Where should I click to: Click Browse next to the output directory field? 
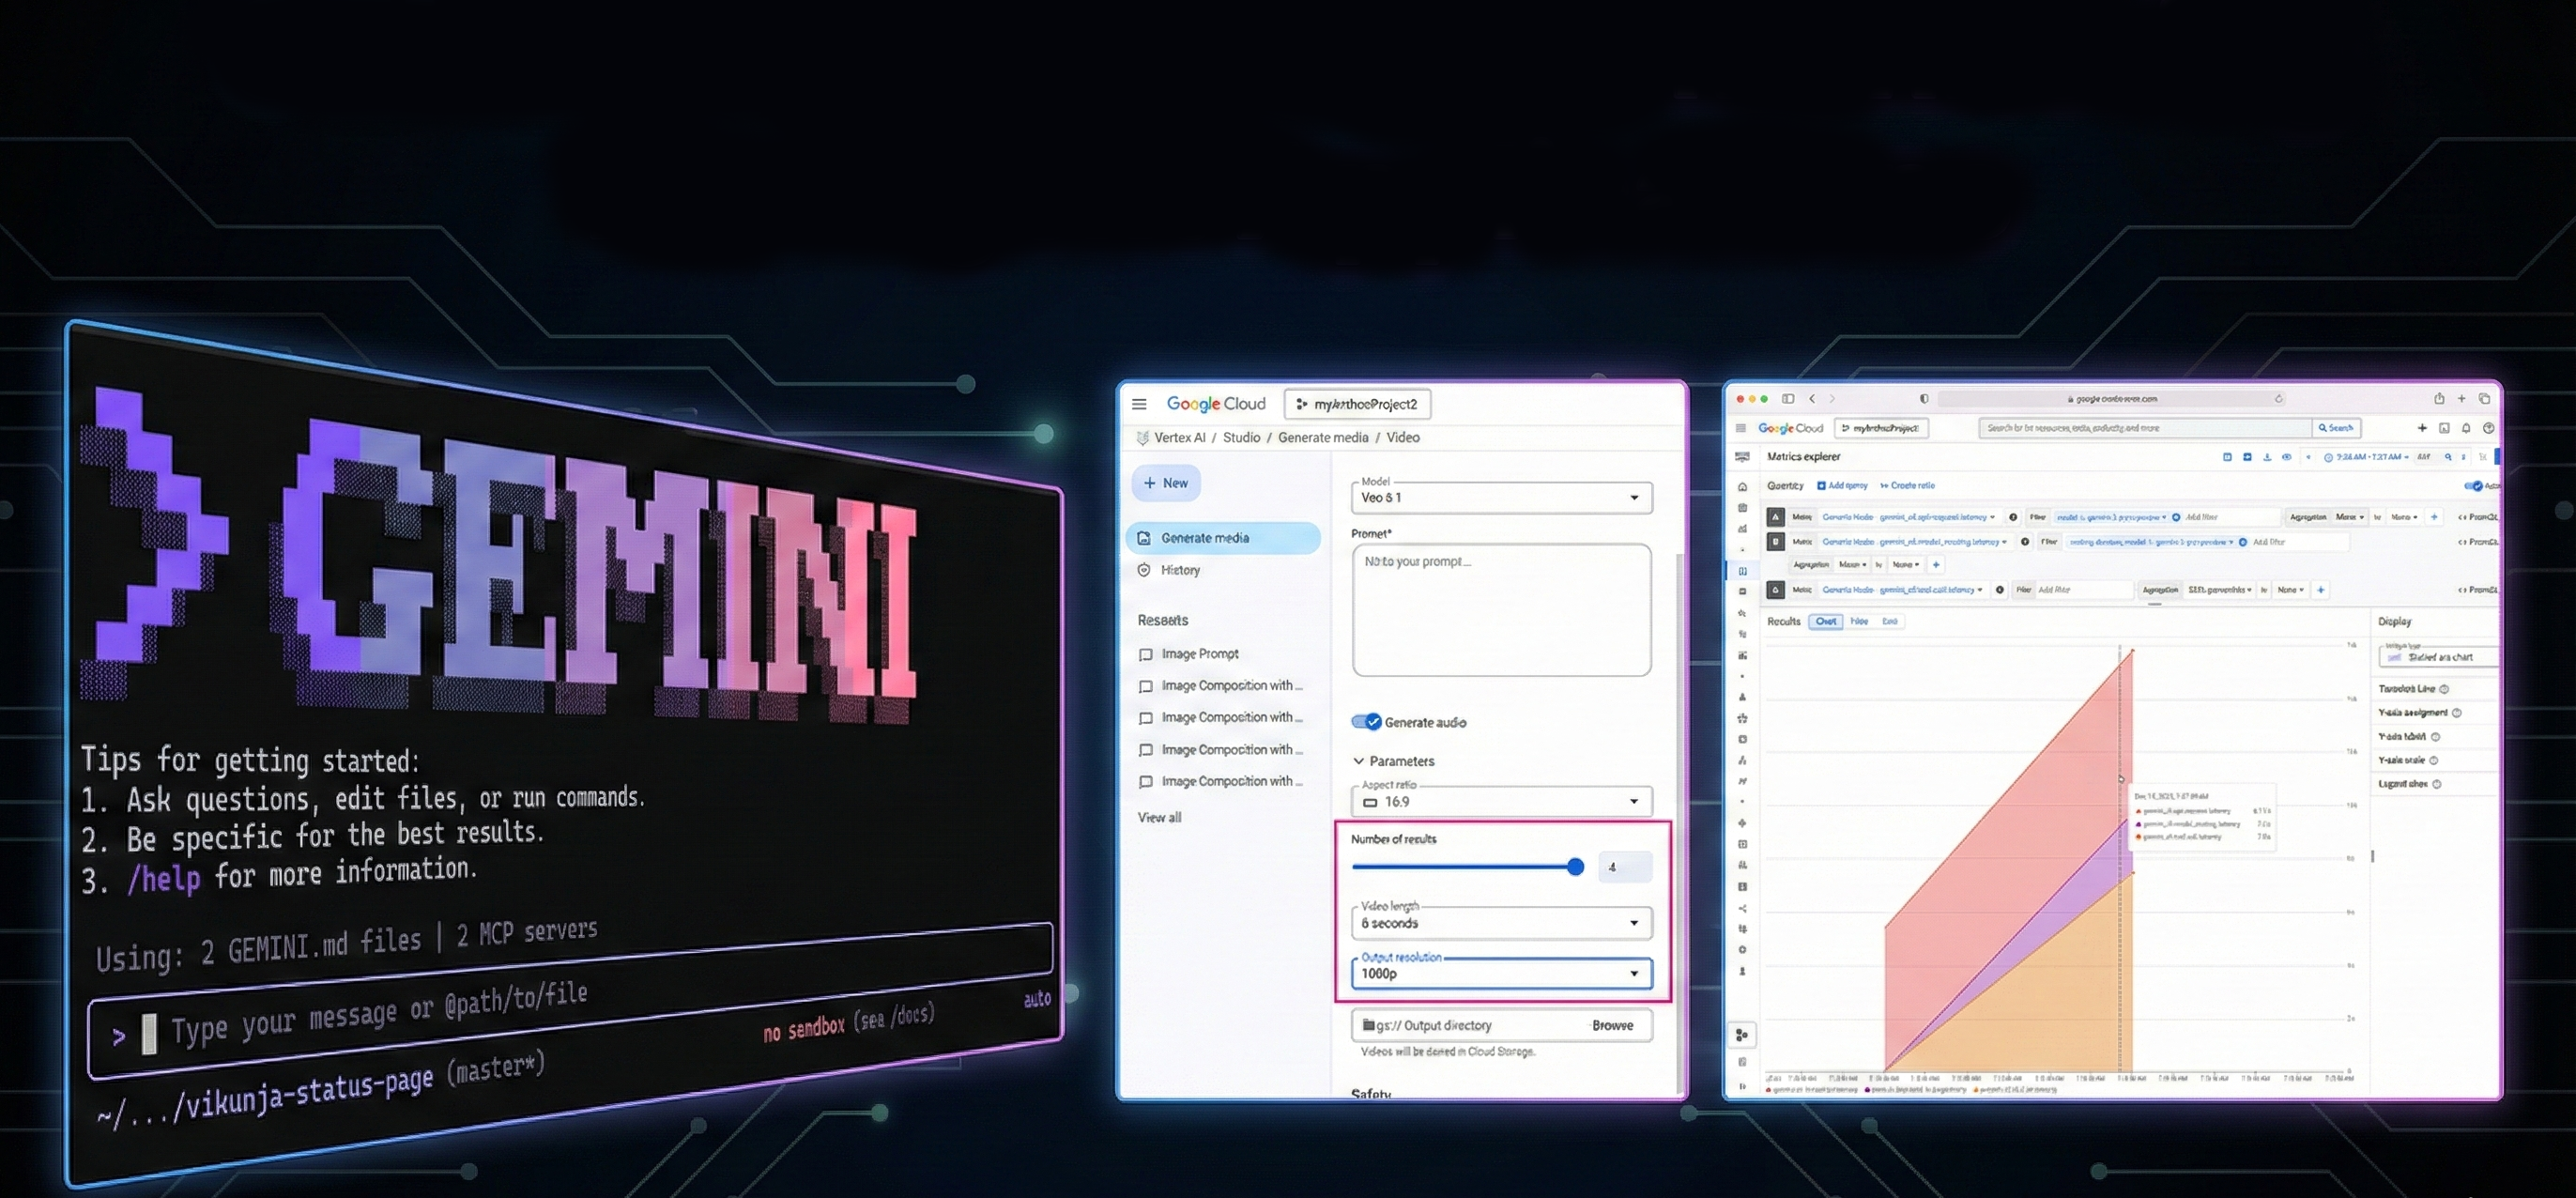(1614, 1025)
